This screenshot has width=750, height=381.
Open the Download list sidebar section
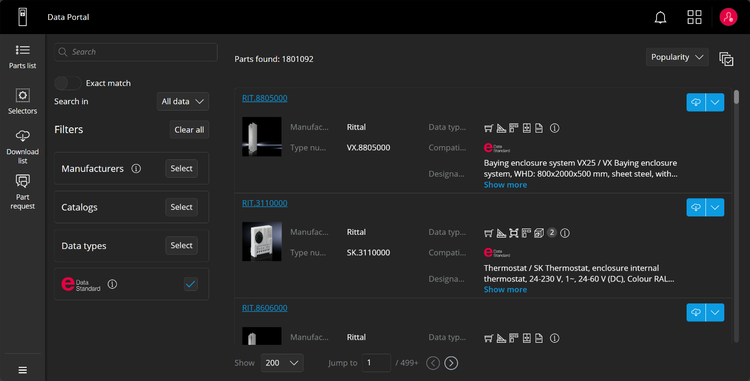click(x=22, y=147)
